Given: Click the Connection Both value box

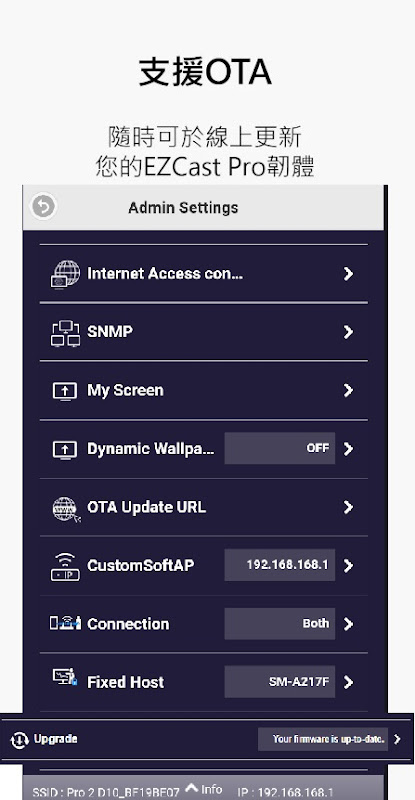Looking at the screenshot, I should click(x=280, y=623).
